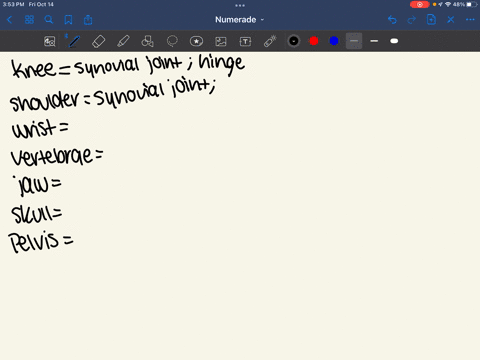Select the Highlighter tool
This screenshot has height=360, width=480.
[123, 41]
